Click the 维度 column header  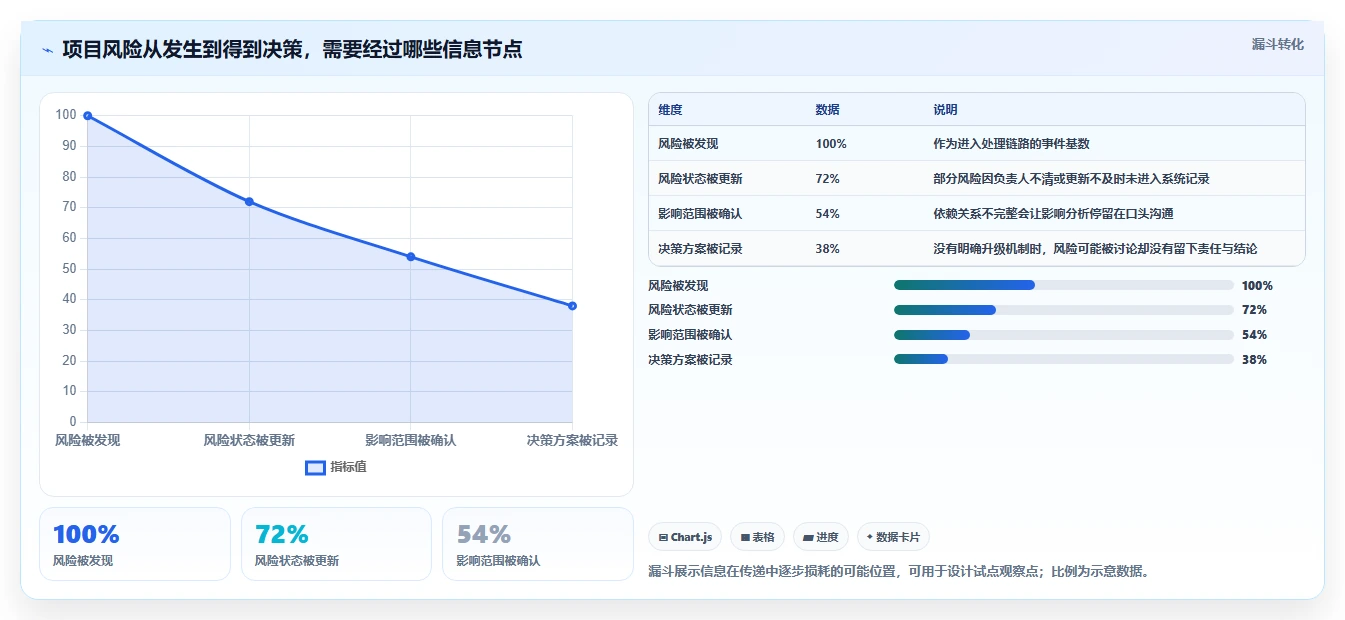pyautogui.click(x=670, y=110)
